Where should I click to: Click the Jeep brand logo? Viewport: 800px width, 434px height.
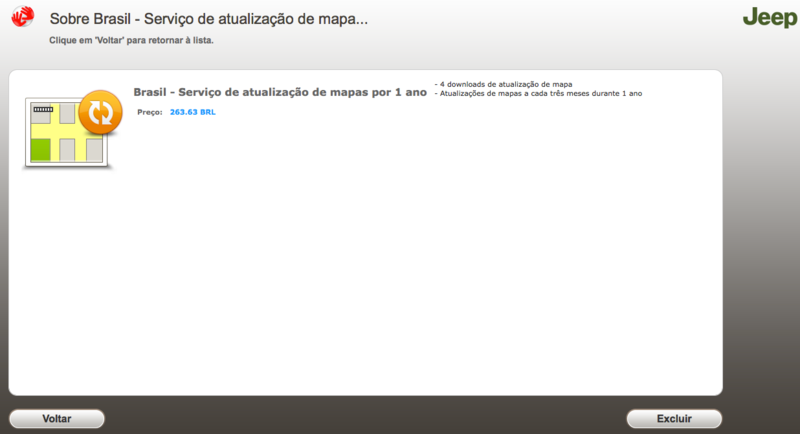(770, 17)
